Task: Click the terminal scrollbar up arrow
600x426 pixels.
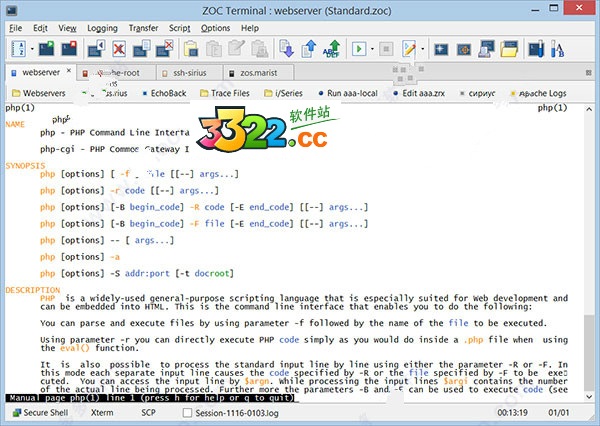Action: click(x=589, y=109)
